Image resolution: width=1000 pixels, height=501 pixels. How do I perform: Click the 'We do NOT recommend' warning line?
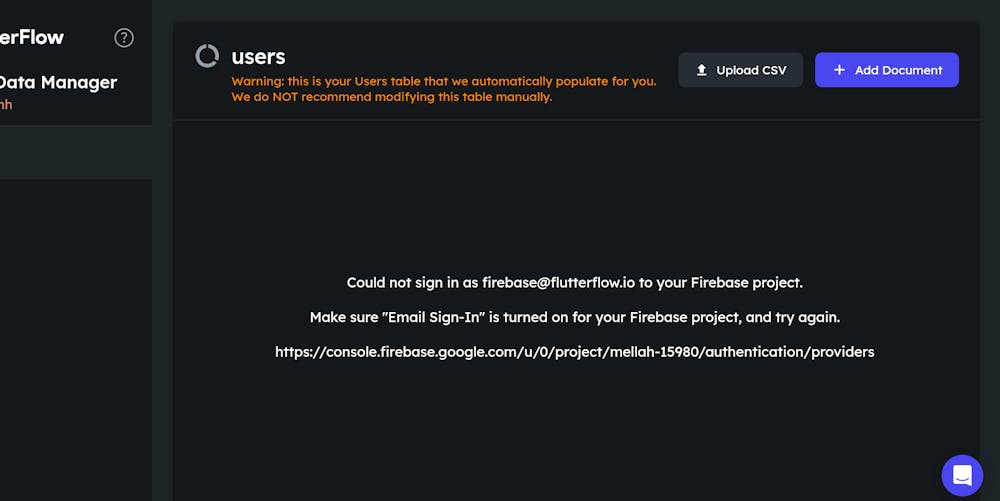(x=391, y=97)
